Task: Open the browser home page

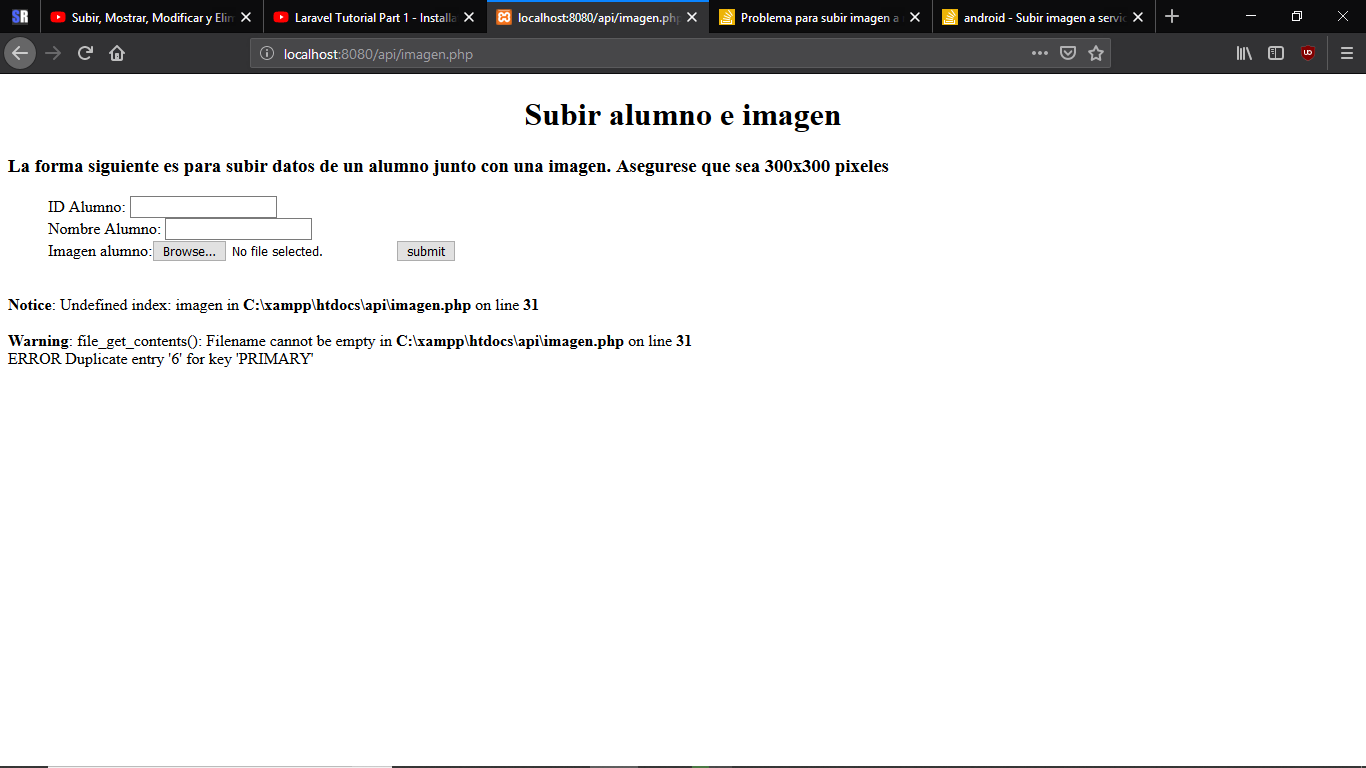Action: 117,53
